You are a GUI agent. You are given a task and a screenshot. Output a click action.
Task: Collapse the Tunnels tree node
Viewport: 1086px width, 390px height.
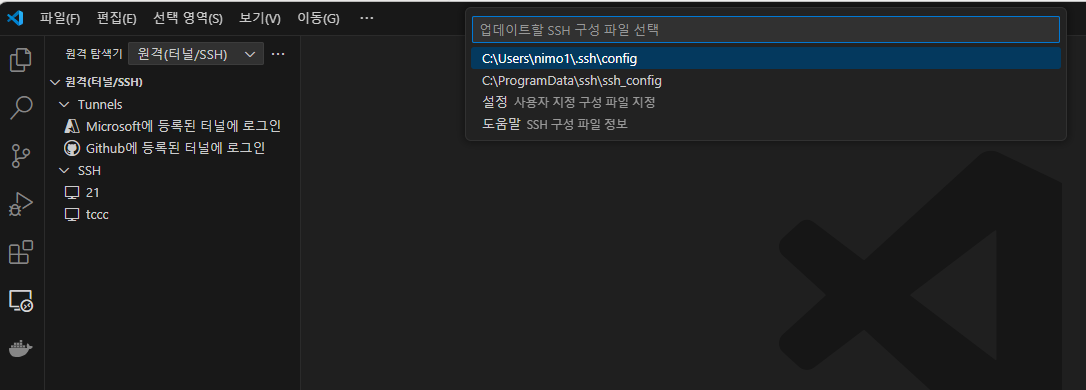tap(64, 105)
